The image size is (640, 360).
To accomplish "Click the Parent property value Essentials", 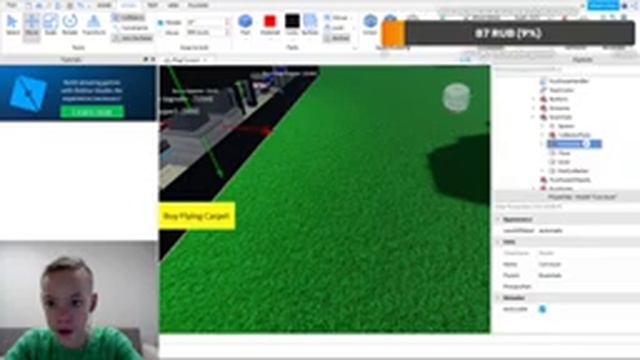I will [x=550, y=276].
